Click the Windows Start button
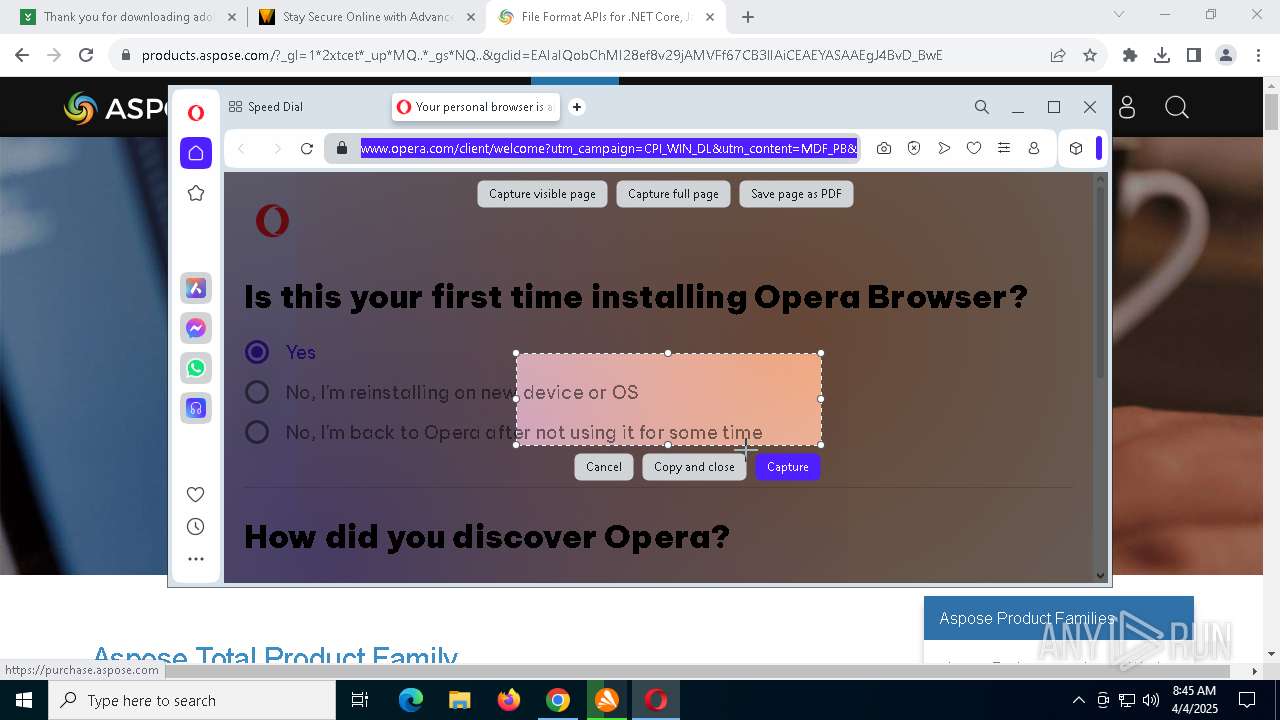The height and width of the screenshot is (720, 1280). click(24, 700)
